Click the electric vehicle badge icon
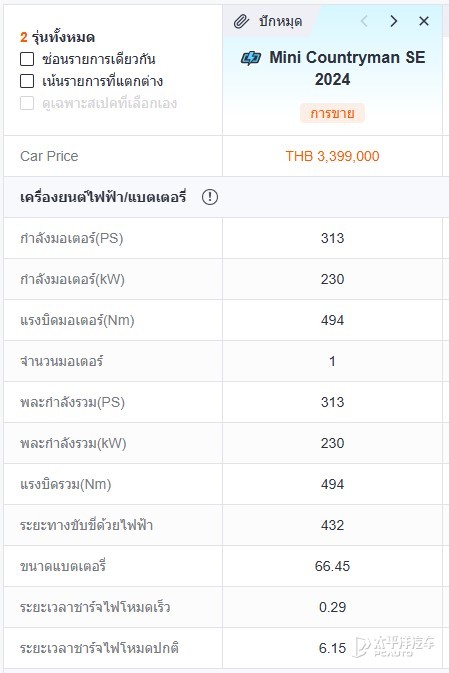Image resolution: width=449 pixels, height=673 pixels. coord(251,58)
